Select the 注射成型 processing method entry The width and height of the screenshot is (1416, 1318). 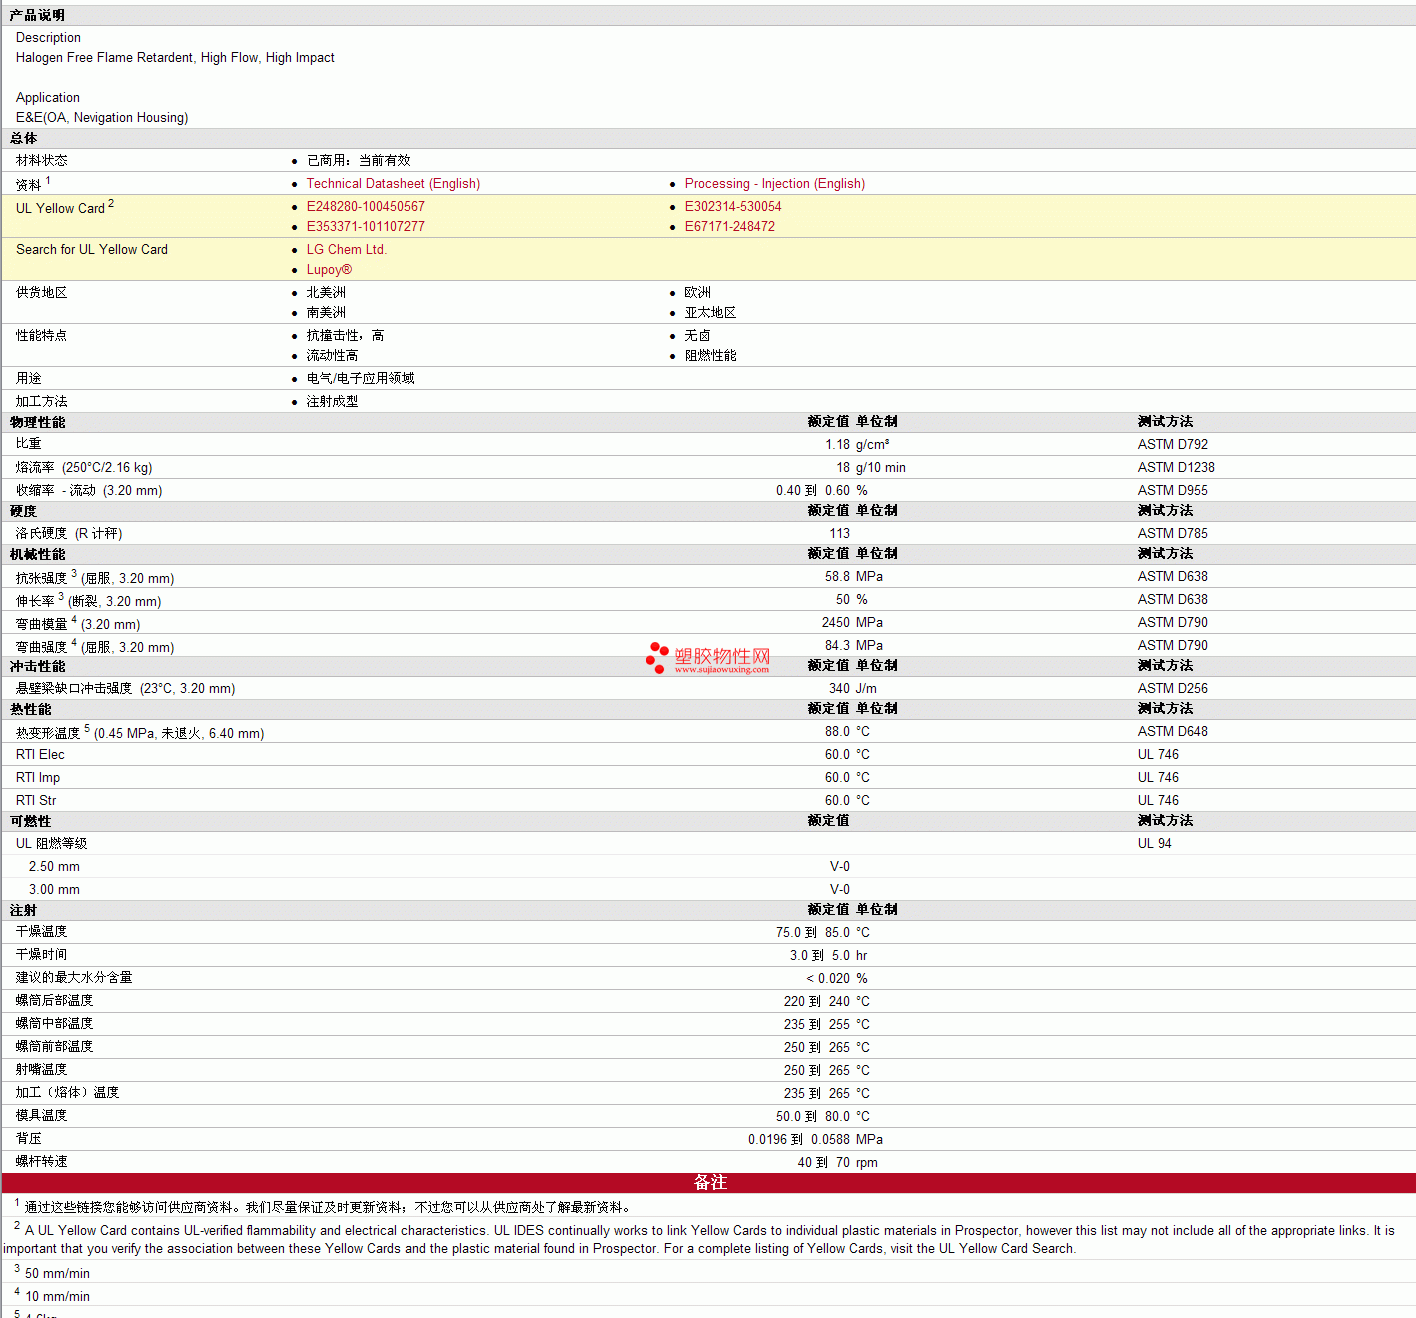[x=332, y=402]
